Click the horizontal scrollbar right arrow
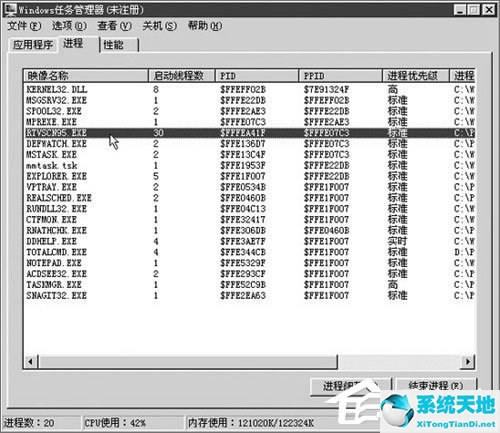500x433 pixels. [467, 361]
